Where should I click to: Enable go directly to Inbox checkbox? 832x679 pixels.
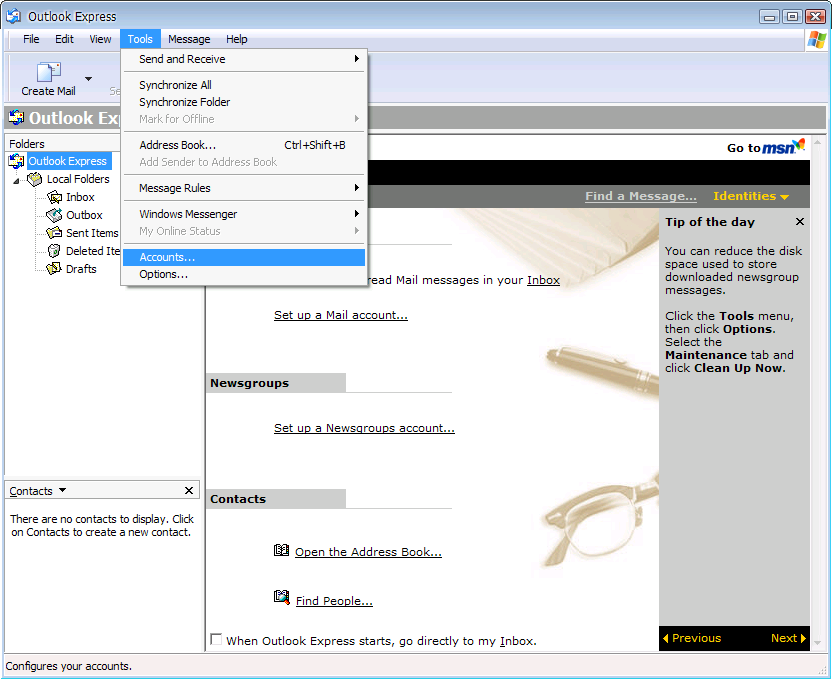click(216, 640)
